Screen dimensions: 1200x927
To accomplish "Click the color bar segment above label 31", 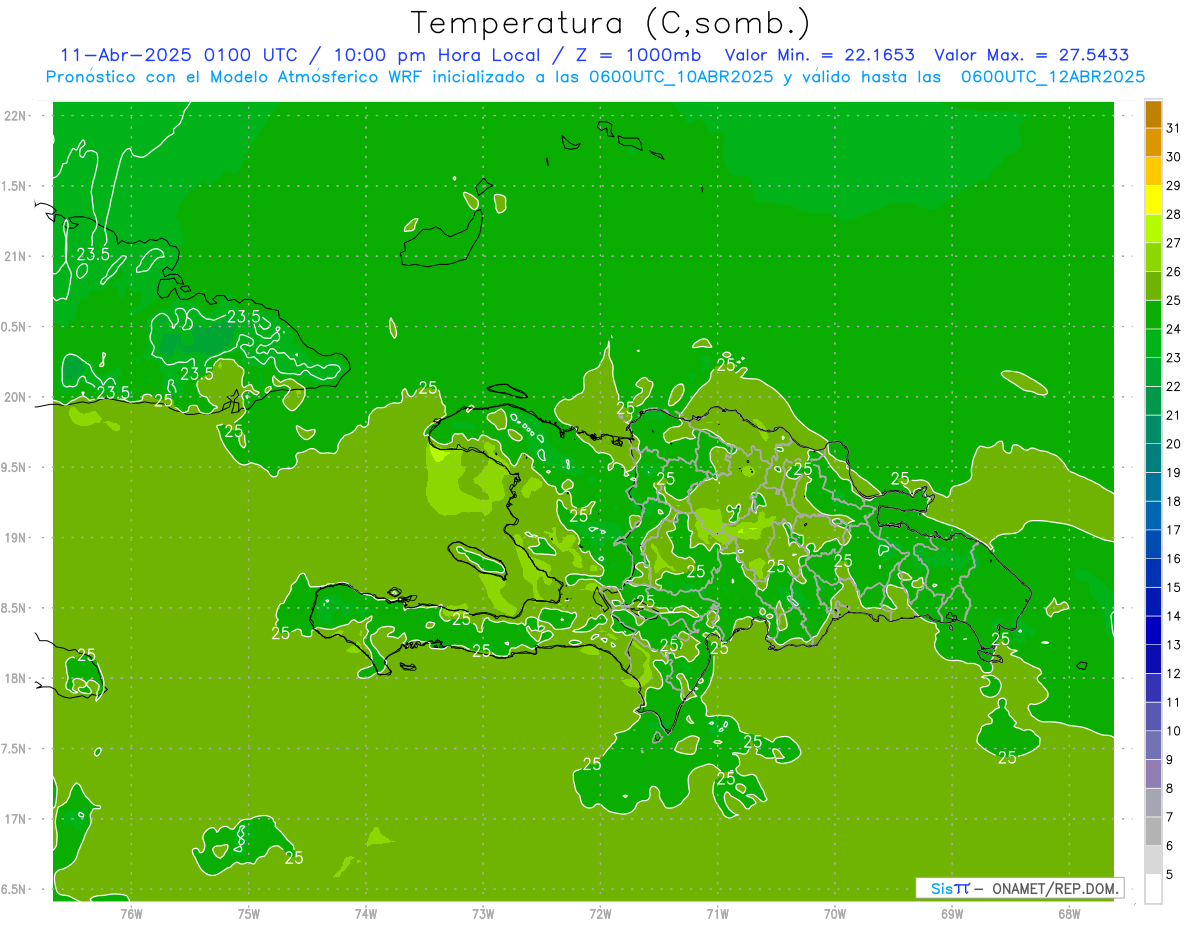I will tap(1153, 115).
